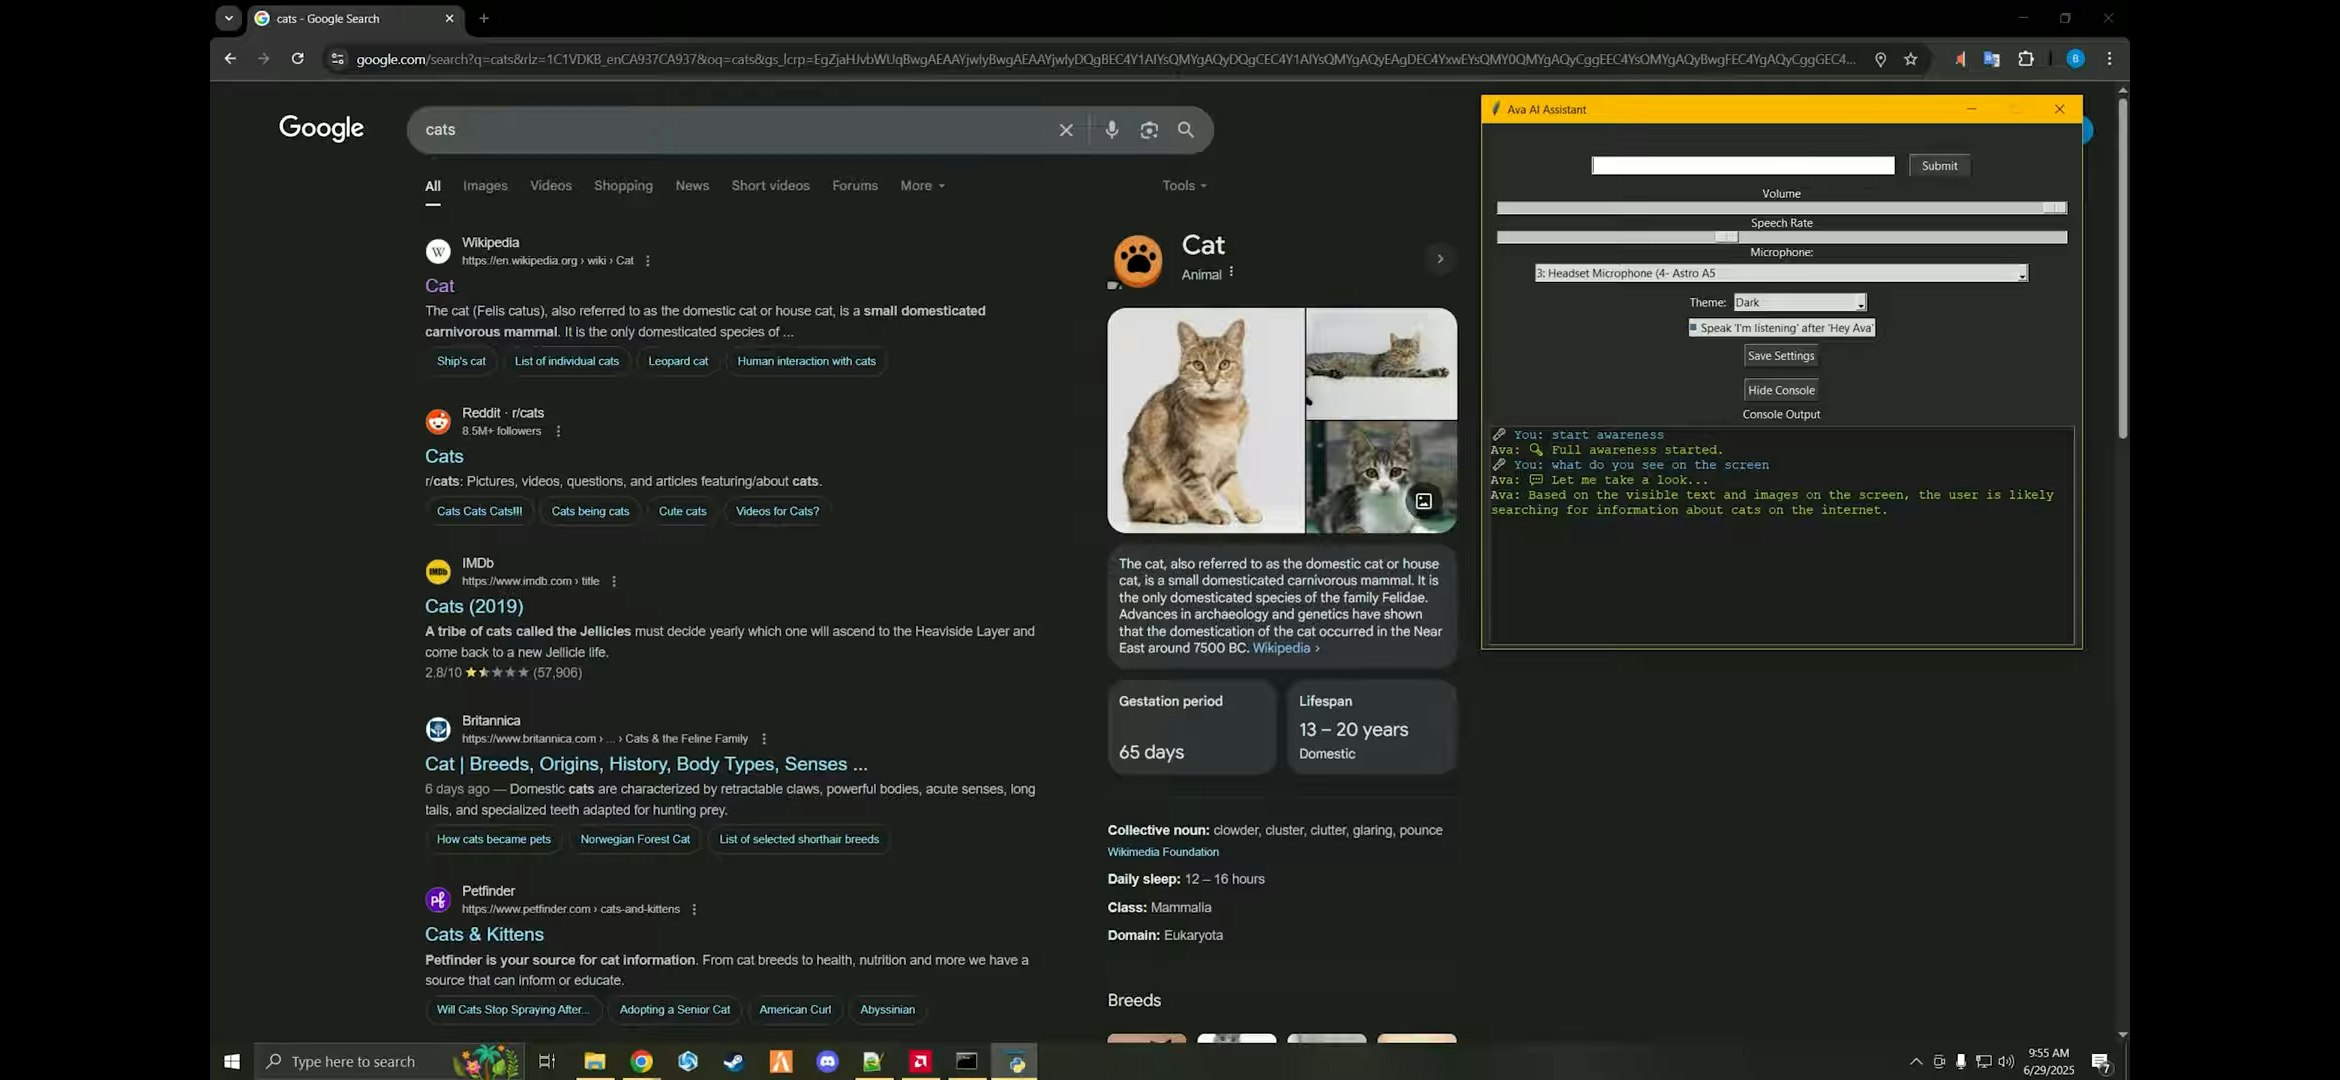Open the browser Extensions puzzle icon
This screenshot has width=2340, height=1080.
(x=2026, y=59)
